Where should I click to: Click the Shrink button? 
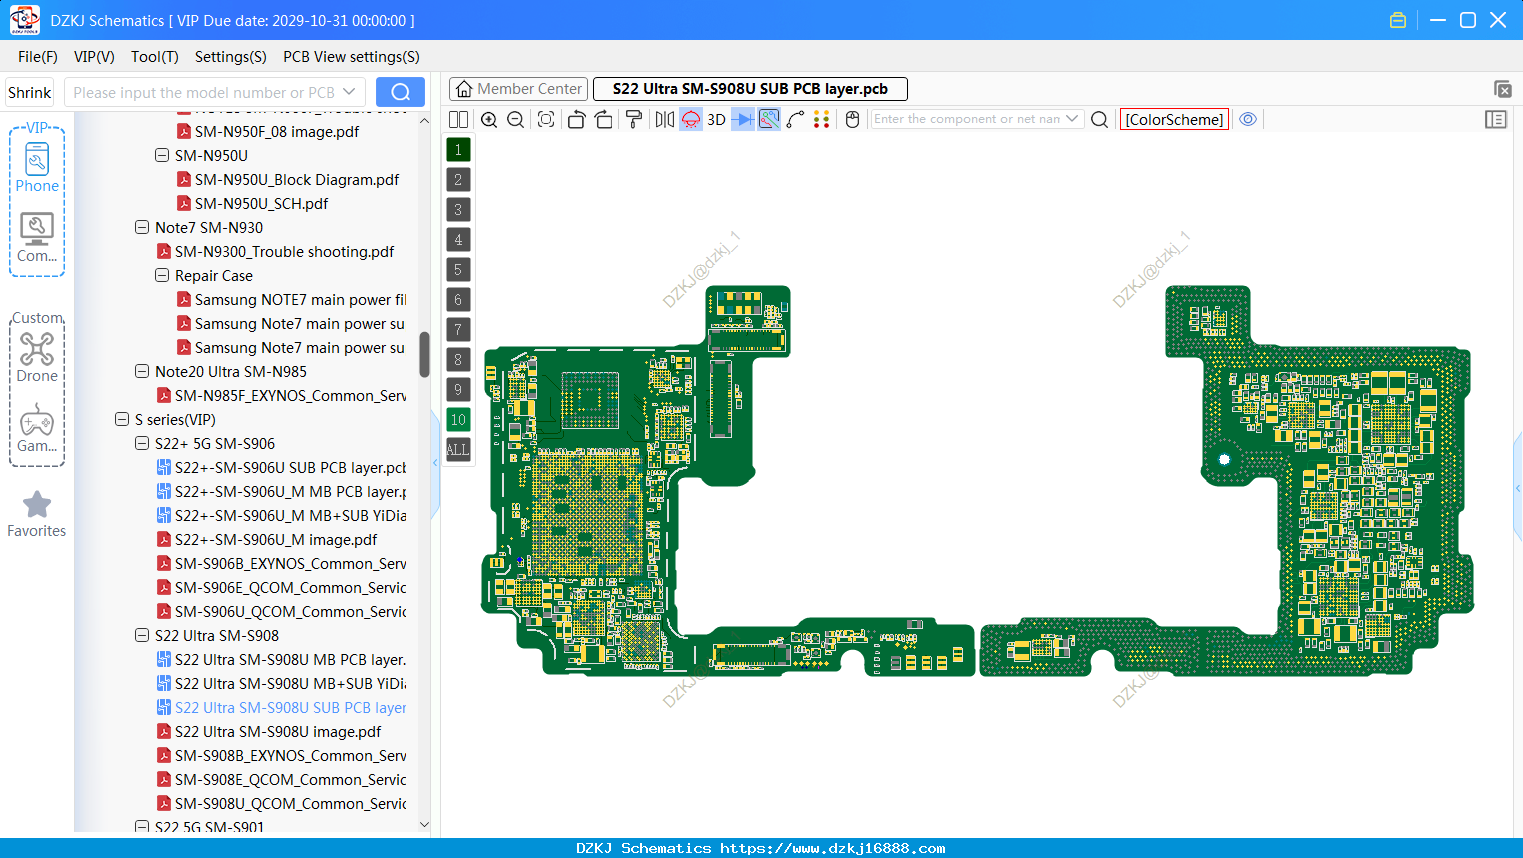pyautogui.click(x=29, y=92)
